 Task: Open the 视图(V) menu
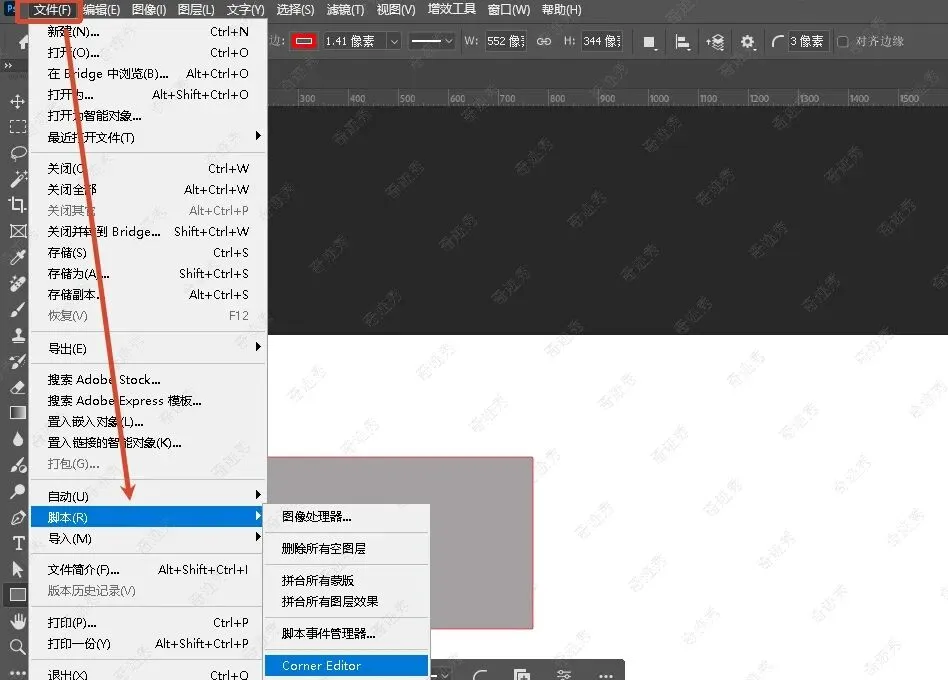click(x=395, y=10)
